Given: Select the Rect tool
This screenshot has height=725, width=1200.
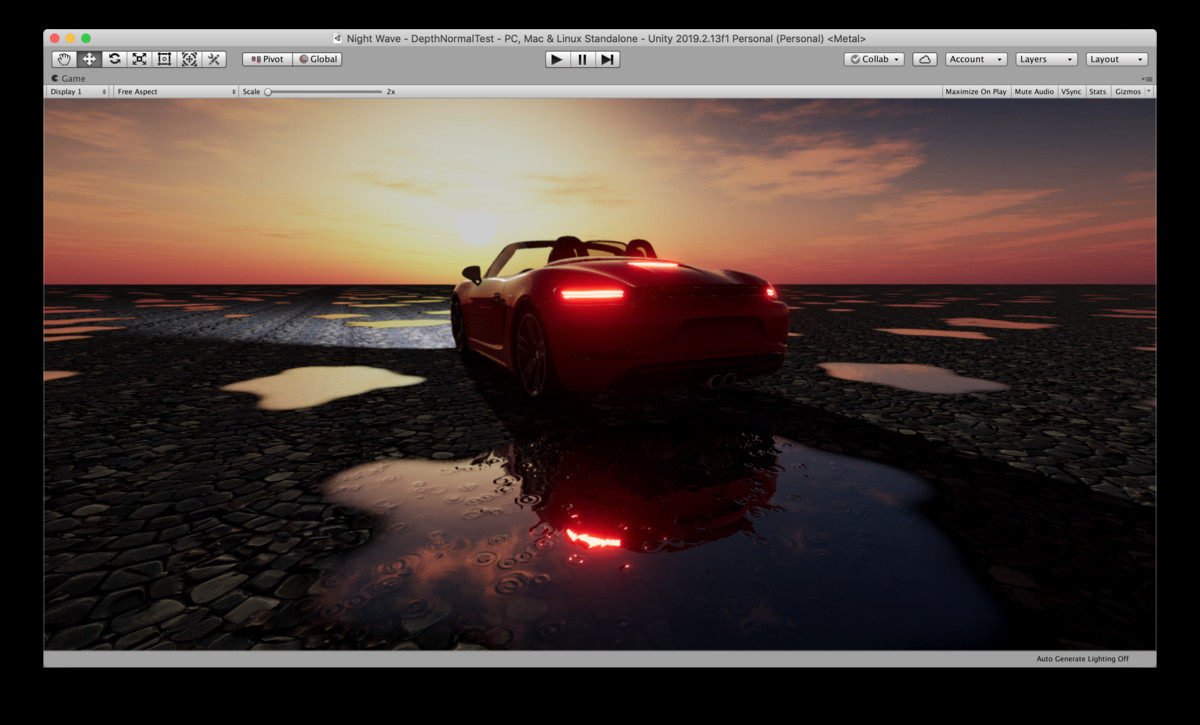Looking at the screenshot, I should pos(163,58).
